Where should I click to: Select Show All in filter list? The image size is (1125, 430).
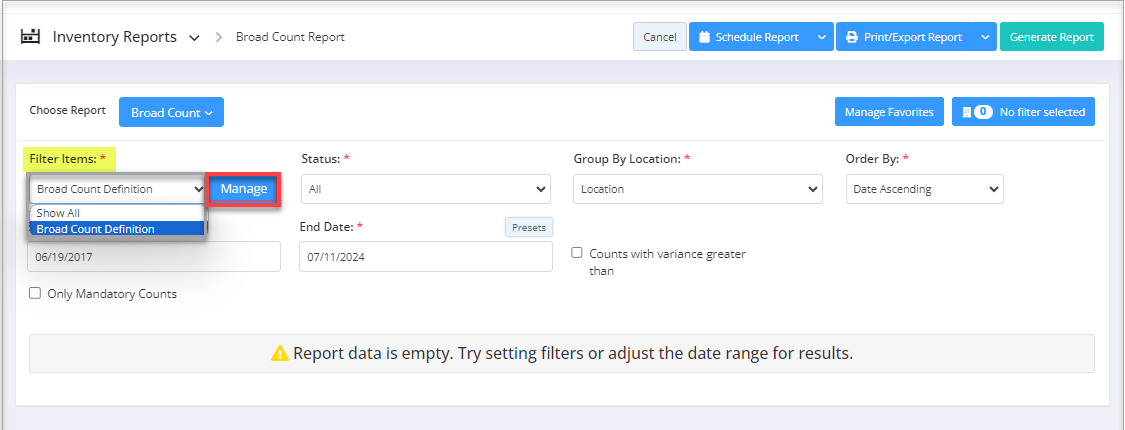point(58,213)
